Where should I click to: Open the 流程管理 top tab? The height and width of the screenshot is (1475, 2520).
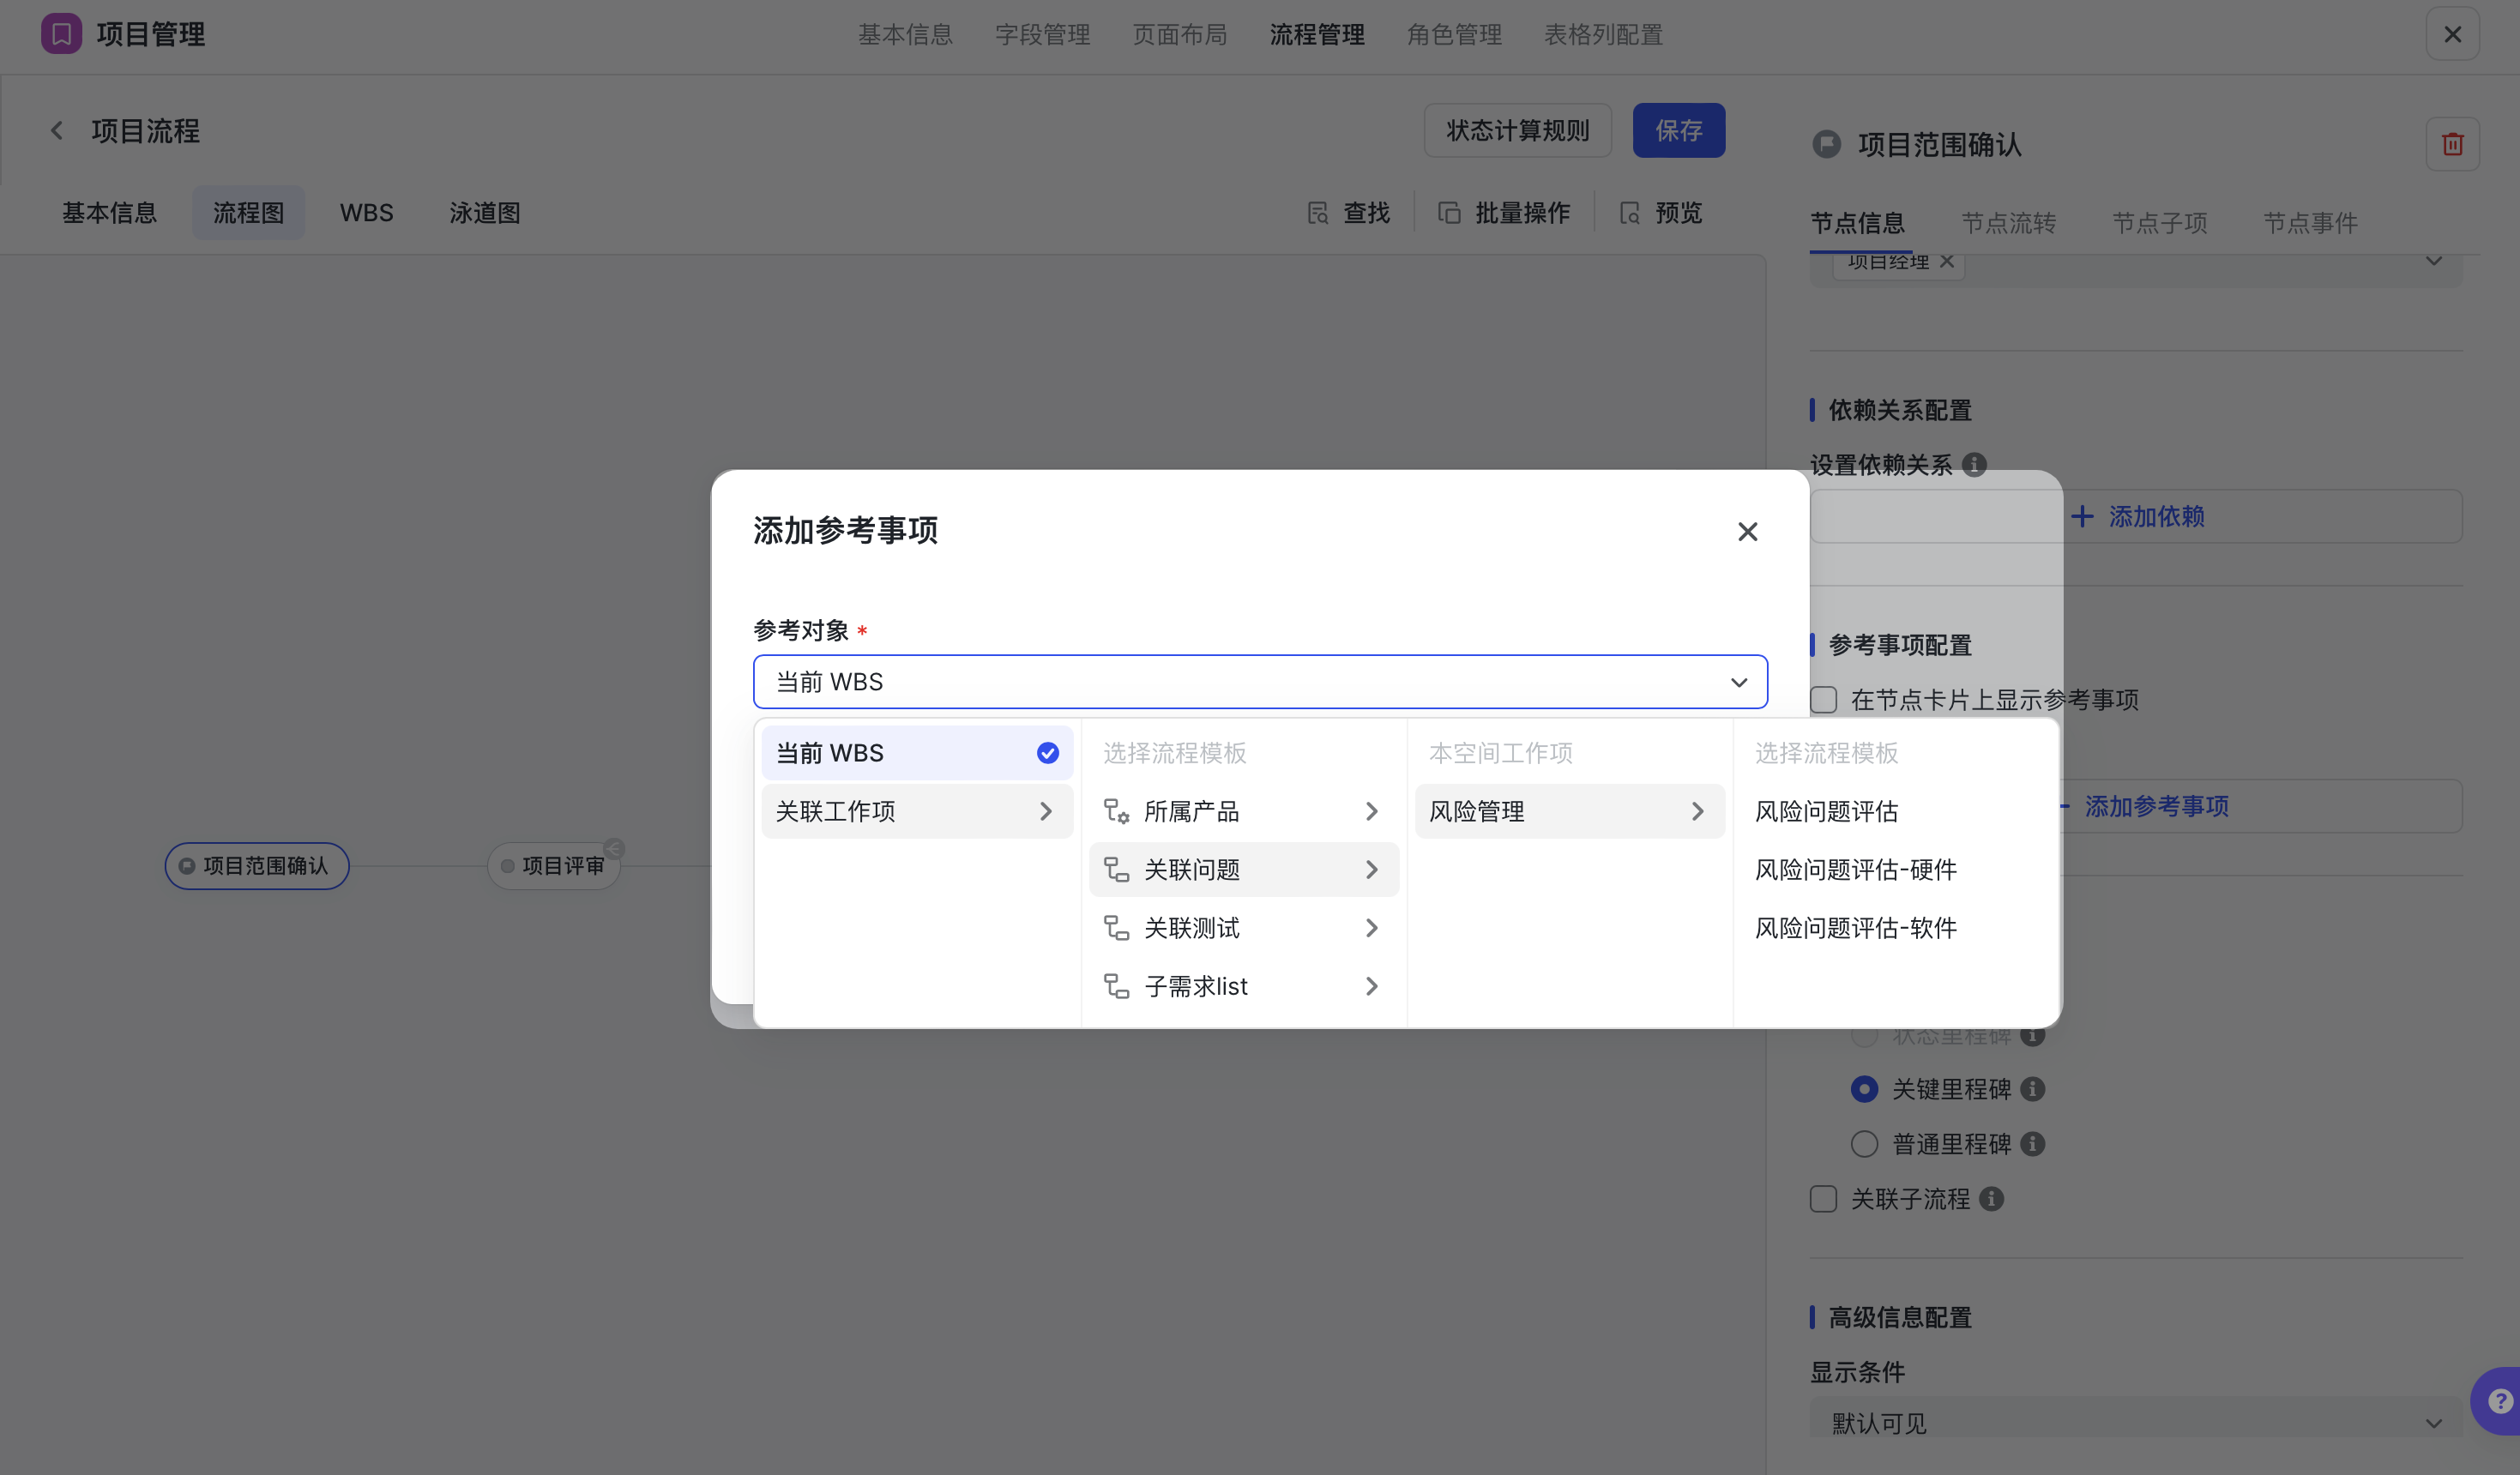(1317, 34)
